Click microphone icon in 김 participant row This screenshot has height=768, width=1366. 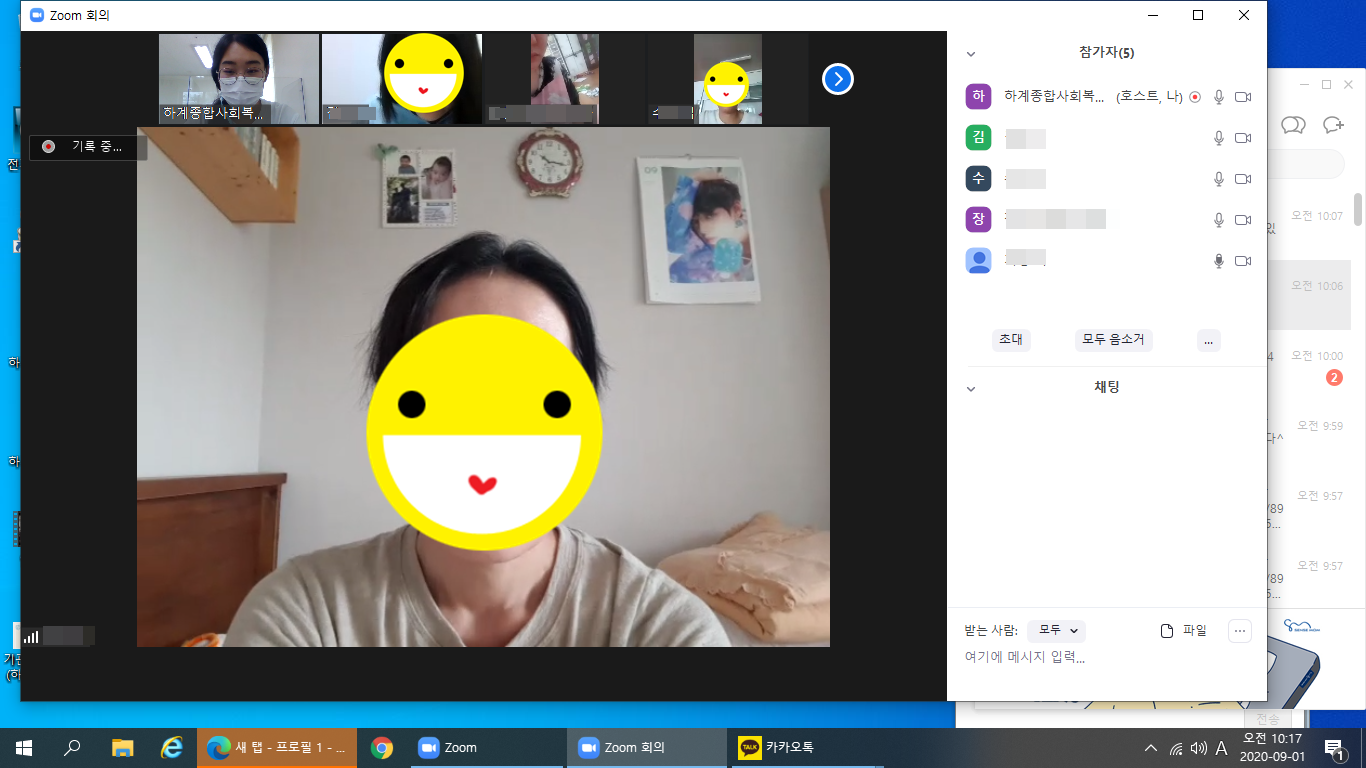click(x=1218, y=138)
